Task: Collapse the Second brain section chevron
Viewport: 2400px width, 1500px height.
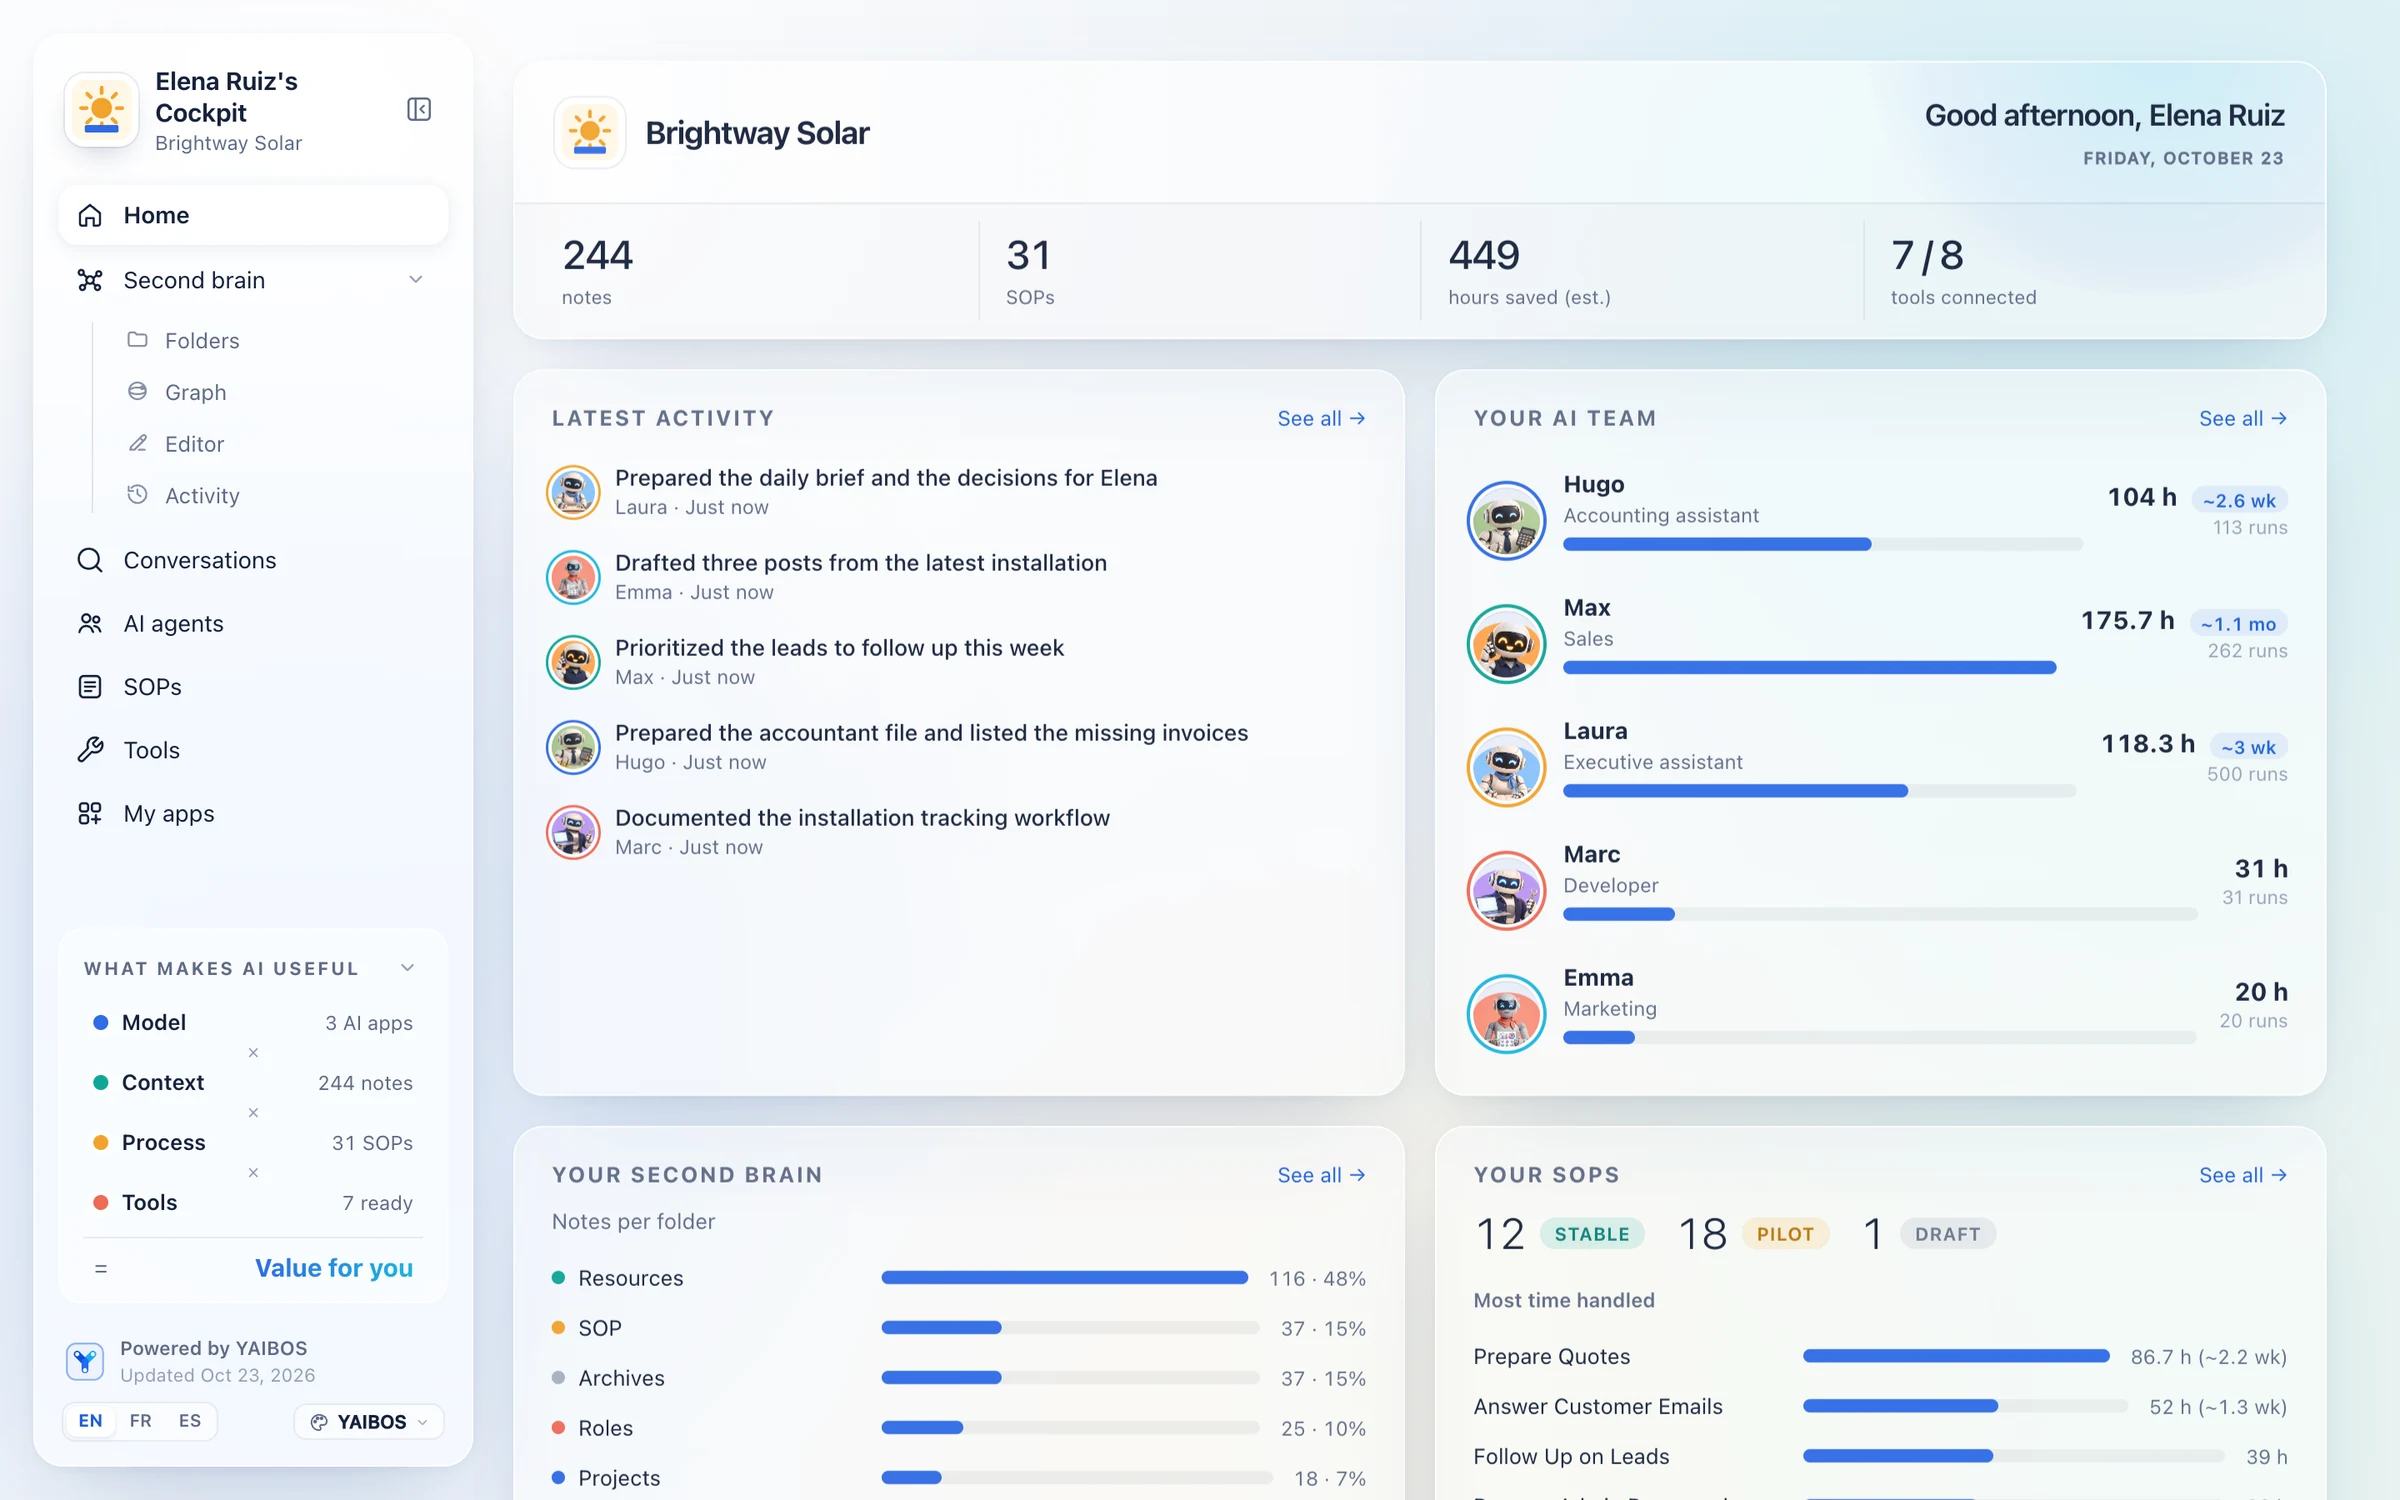Action: (x=416, y=280)
